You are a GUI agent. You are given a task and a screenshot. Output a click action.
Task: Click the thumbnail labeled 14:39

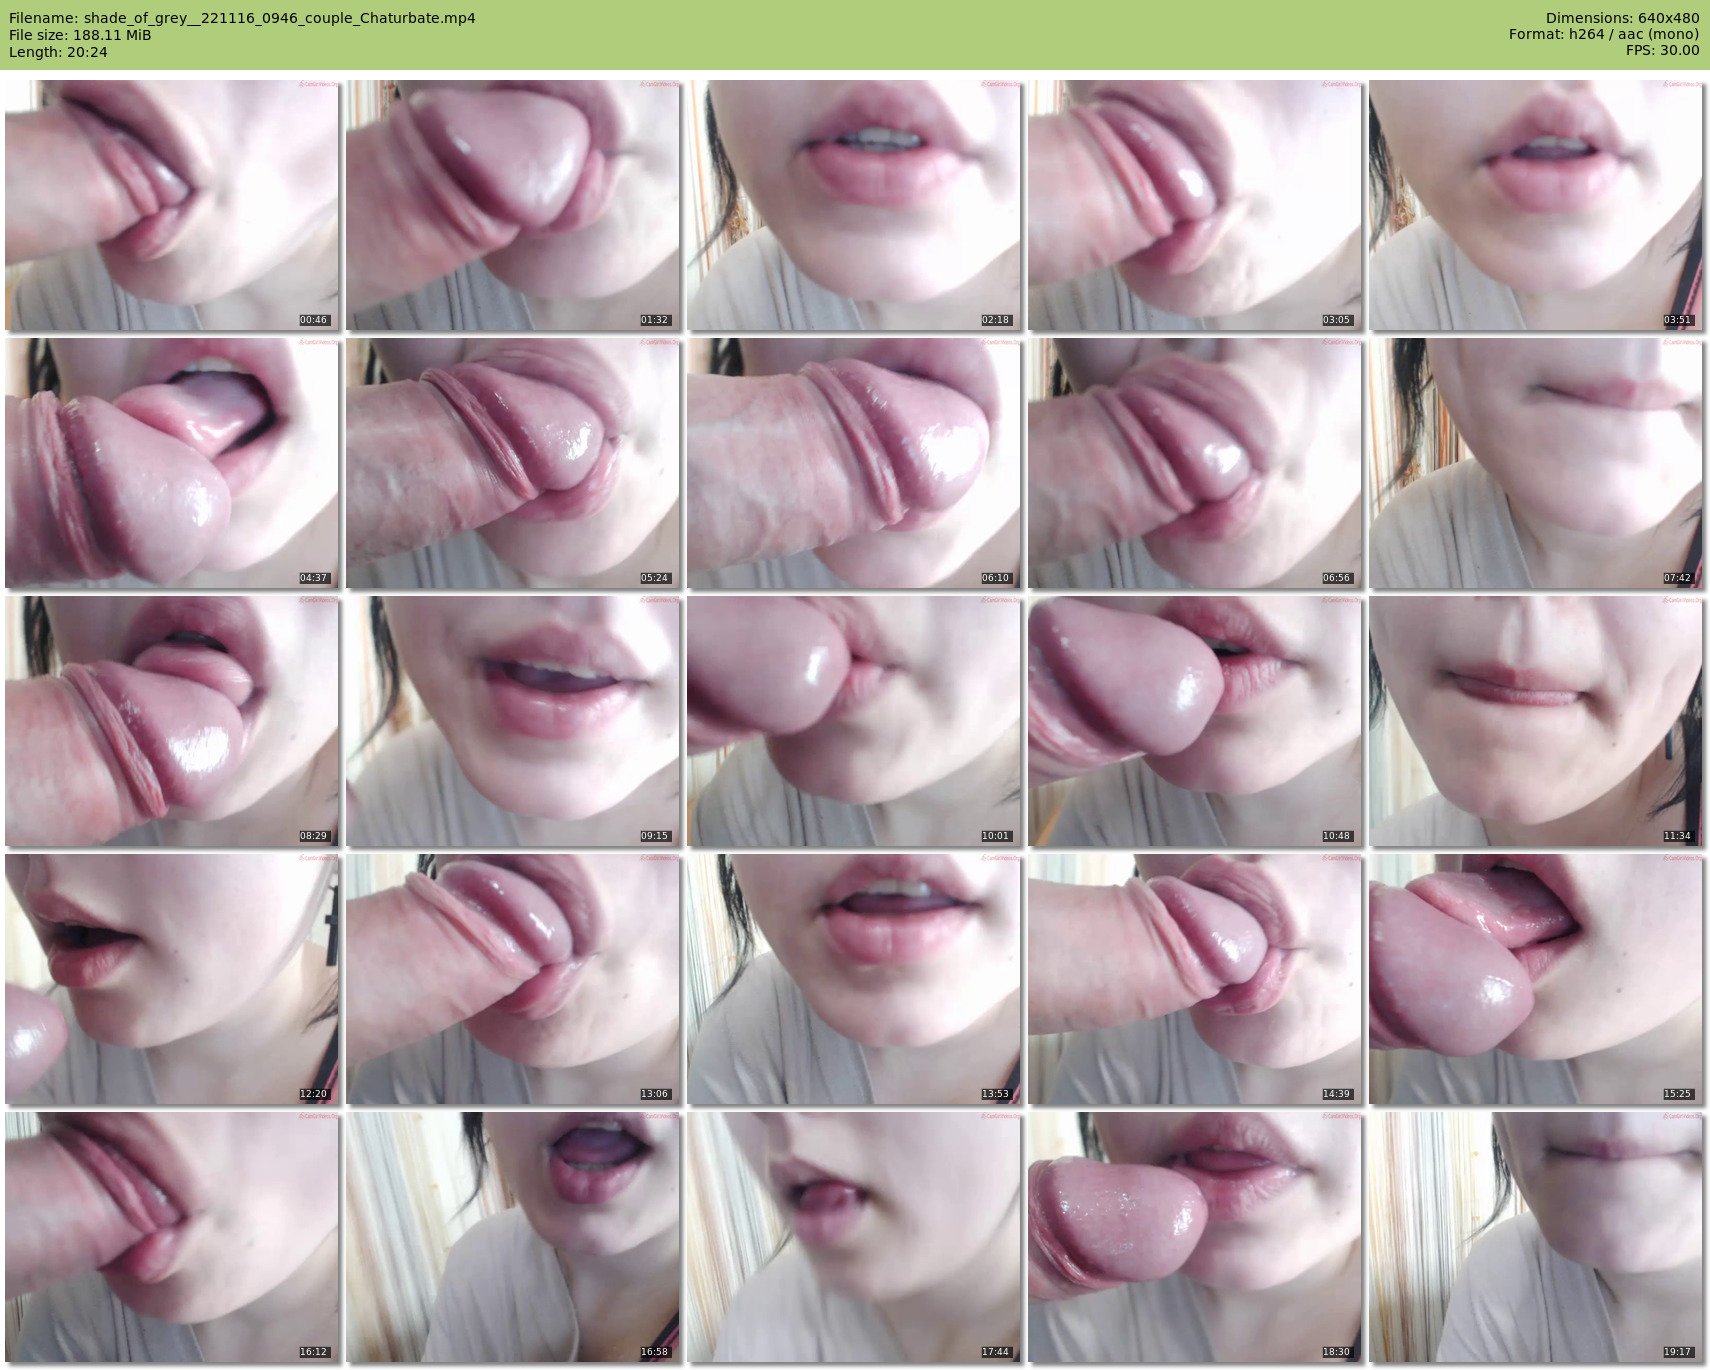point(1195,979)
